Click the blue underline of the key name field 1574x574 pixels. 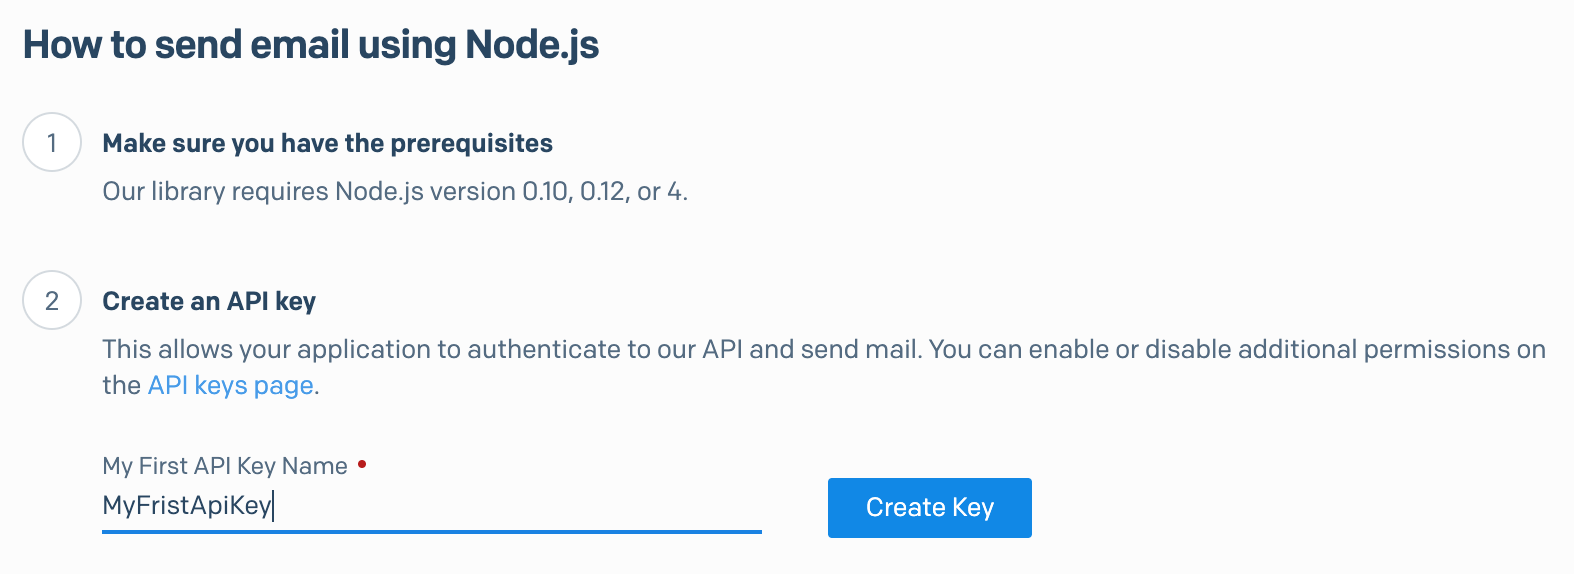pyautogui.click(x=432, y=531)
